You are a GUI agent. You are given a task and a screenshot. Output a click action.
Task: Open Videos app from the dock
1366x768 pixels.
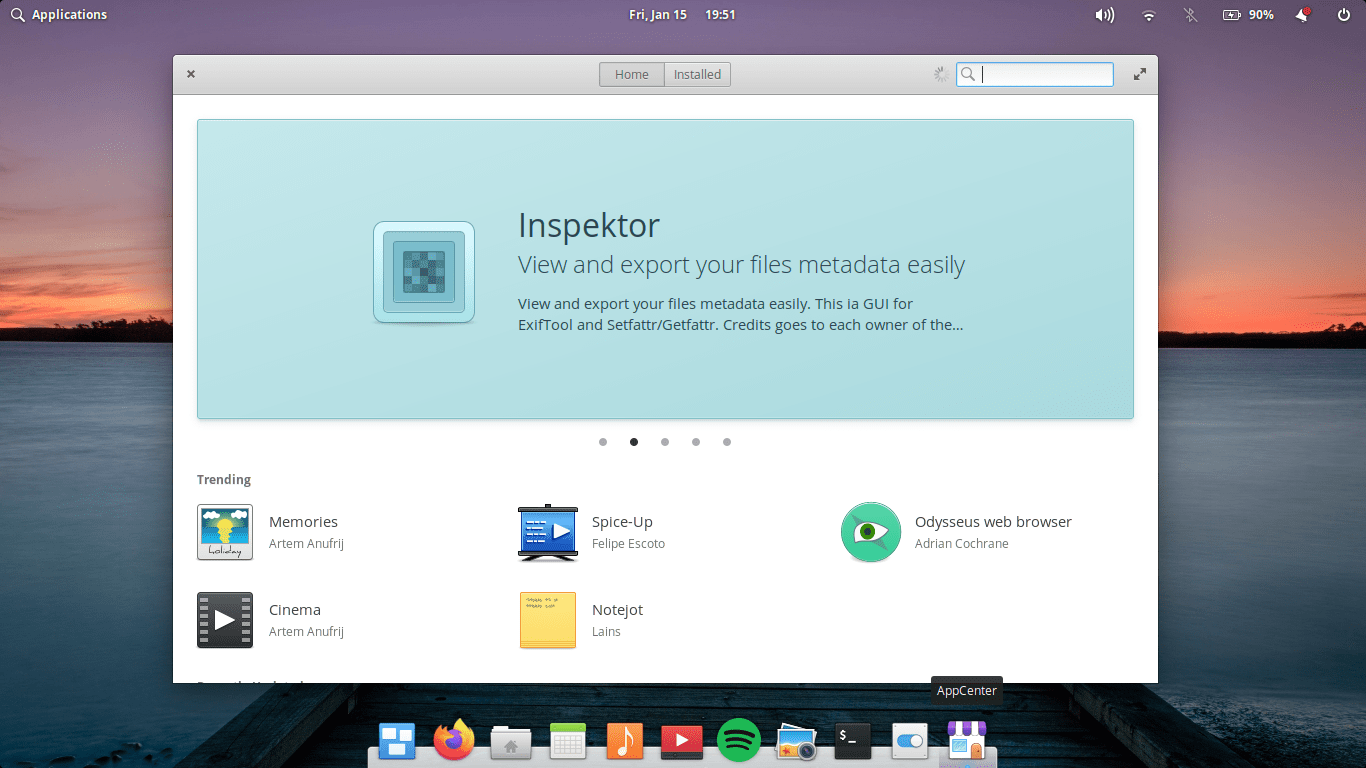(682, 741)
